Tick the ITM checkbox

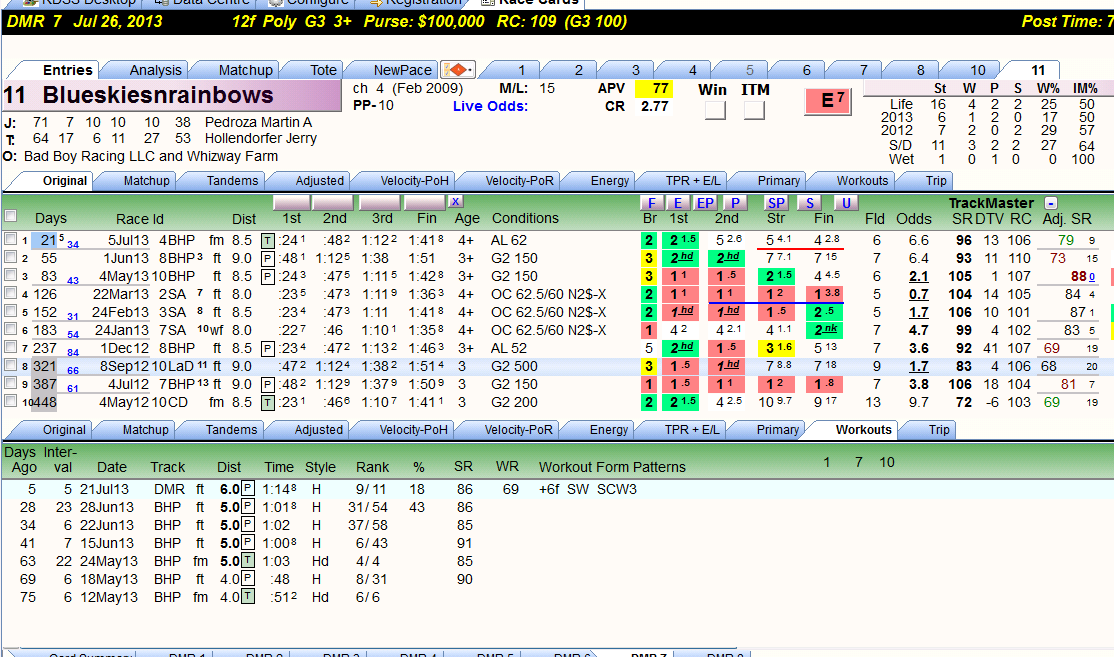[754, 110]
